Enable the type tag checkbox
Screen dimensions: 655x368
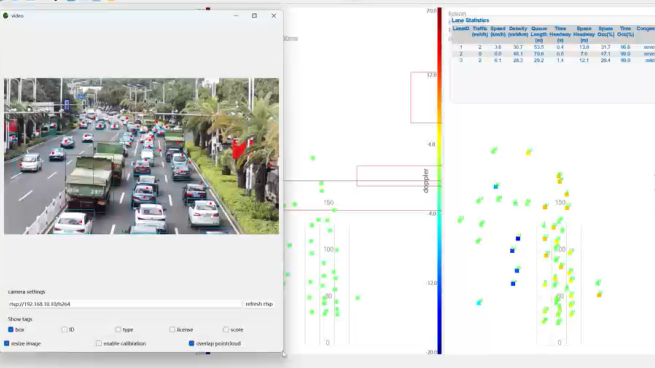pyautogui.click(x=118, y=330)
